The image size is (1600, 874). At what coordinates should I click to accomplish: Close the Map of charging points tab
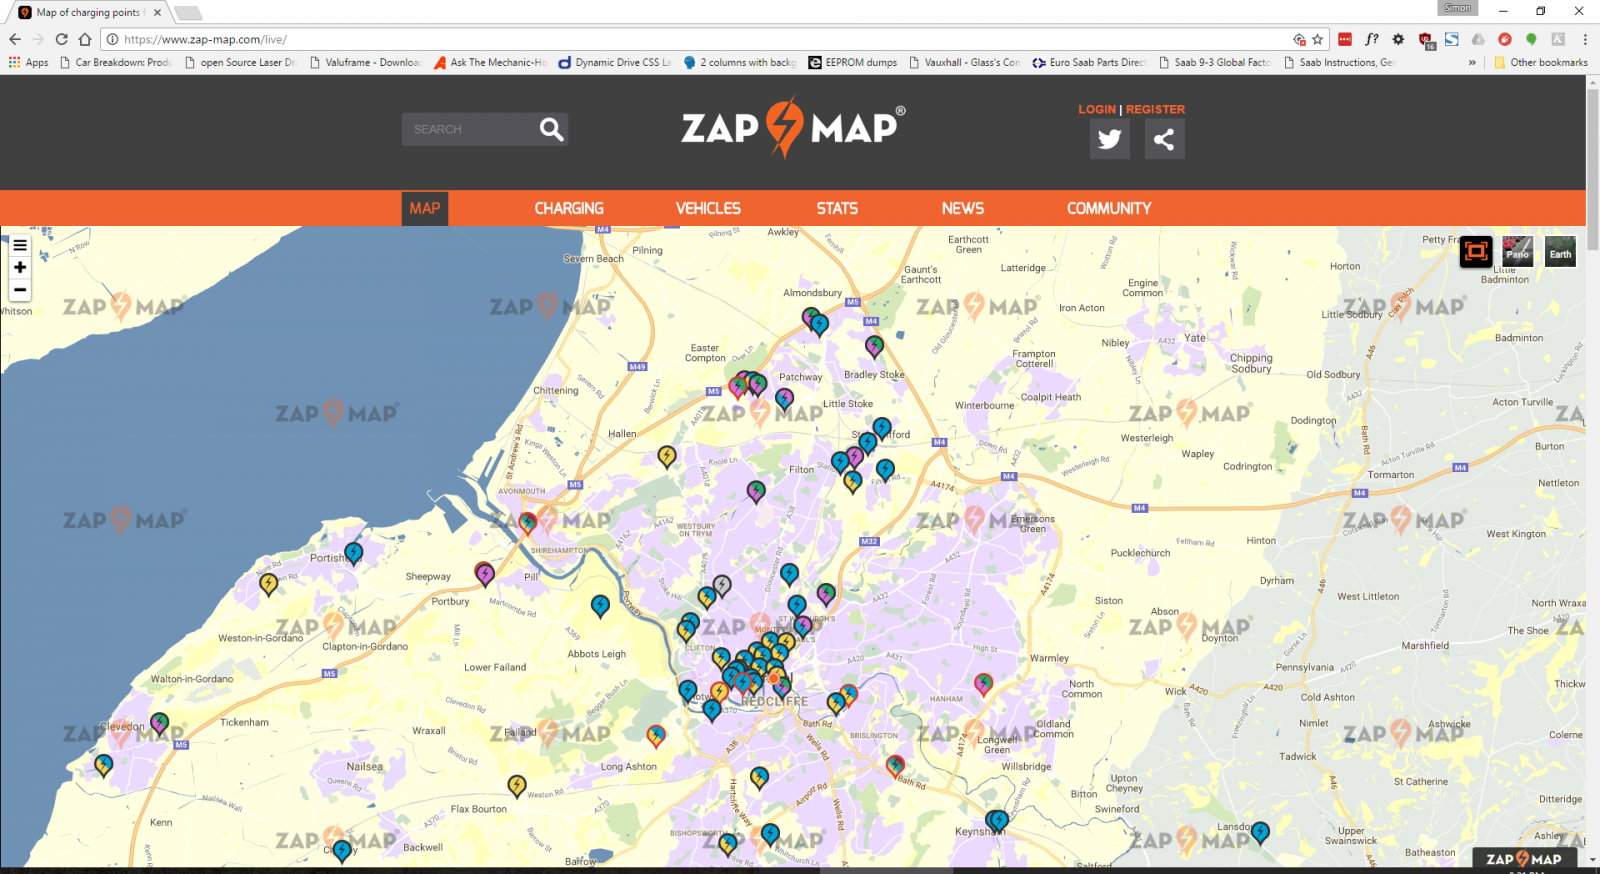click(x=157, y=12)
